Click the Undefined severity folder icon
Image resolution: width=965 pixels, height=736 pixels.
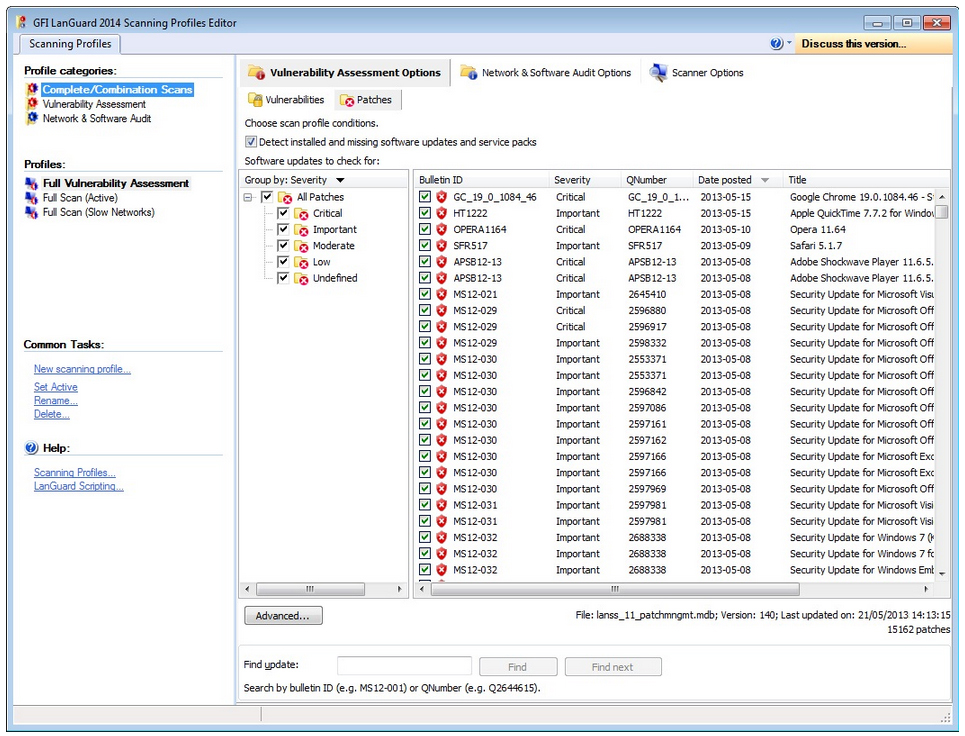(301, 278)
